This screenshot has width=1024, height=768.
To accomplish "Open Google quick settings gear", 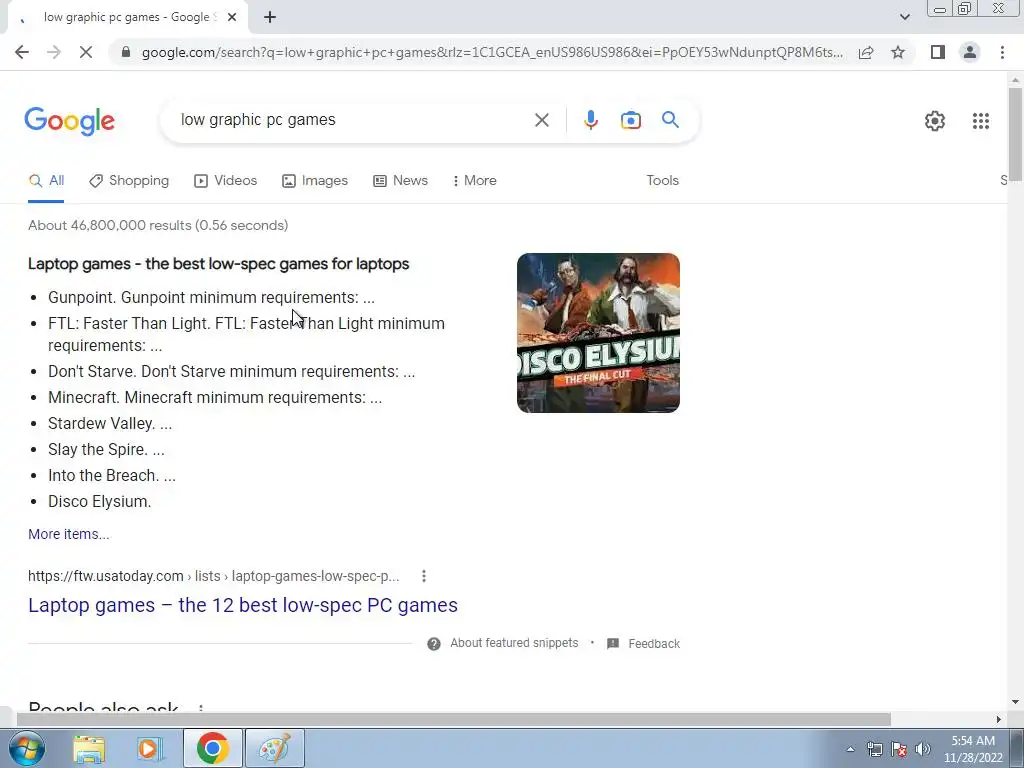I will point(935,121).
